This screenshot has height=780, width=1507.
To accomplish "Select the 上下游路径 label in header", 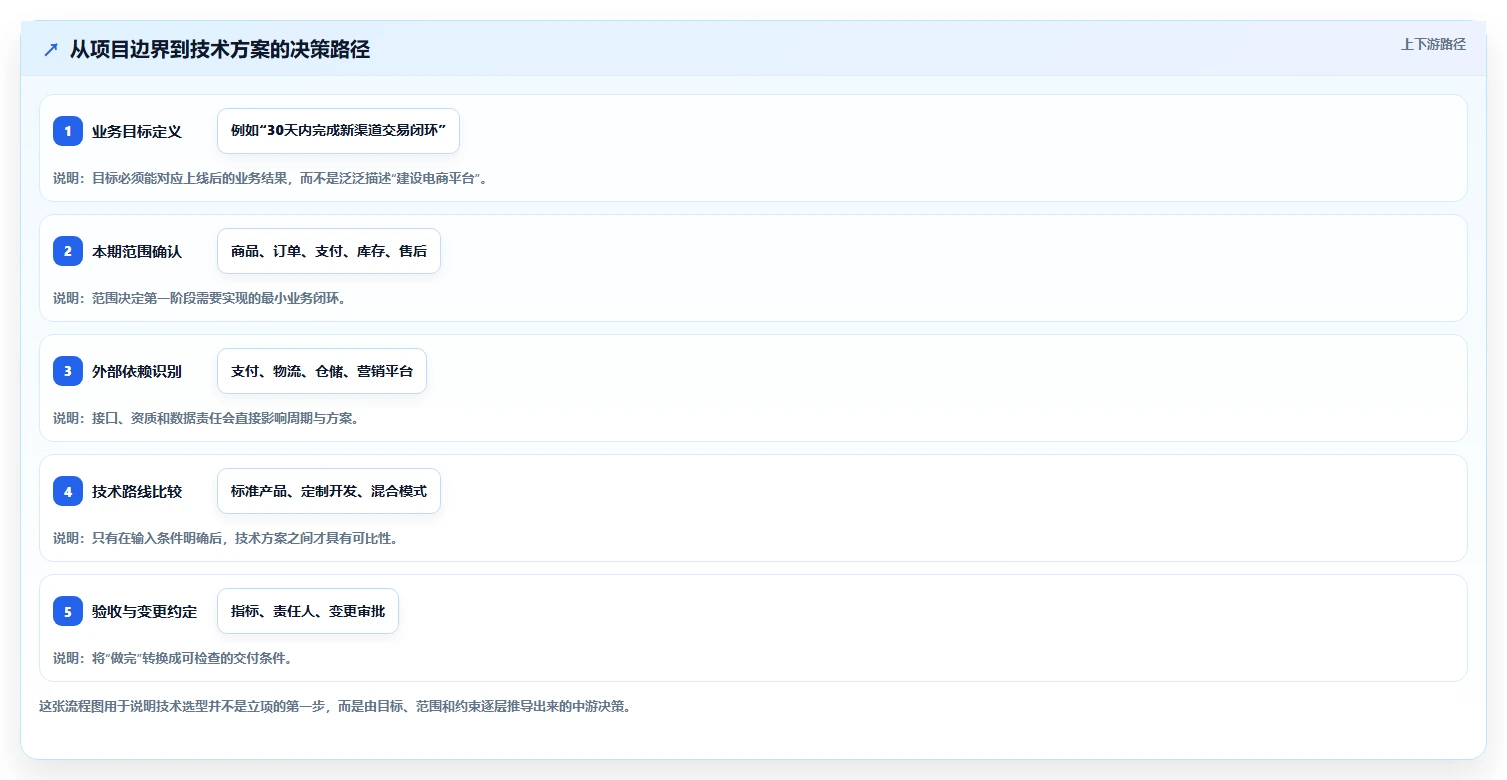I will coord(1433,44).
